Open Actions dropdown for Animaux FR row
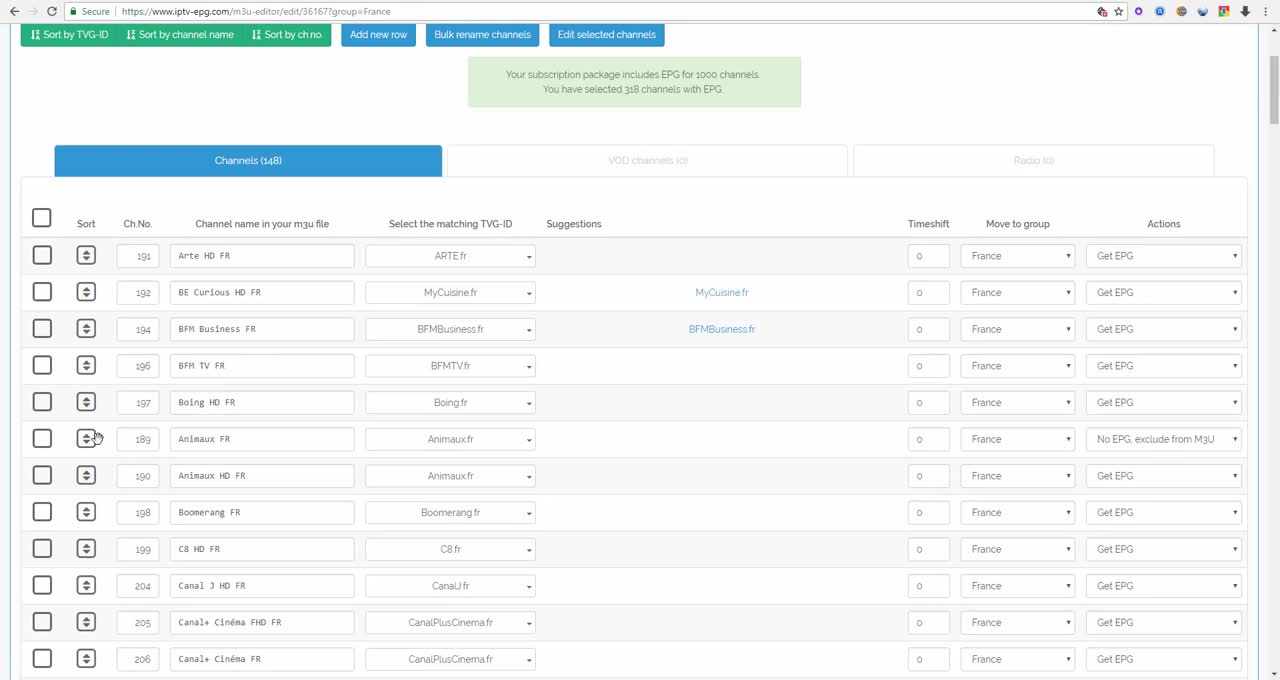The image size is (1280, 680). (x=1164, y=439)
